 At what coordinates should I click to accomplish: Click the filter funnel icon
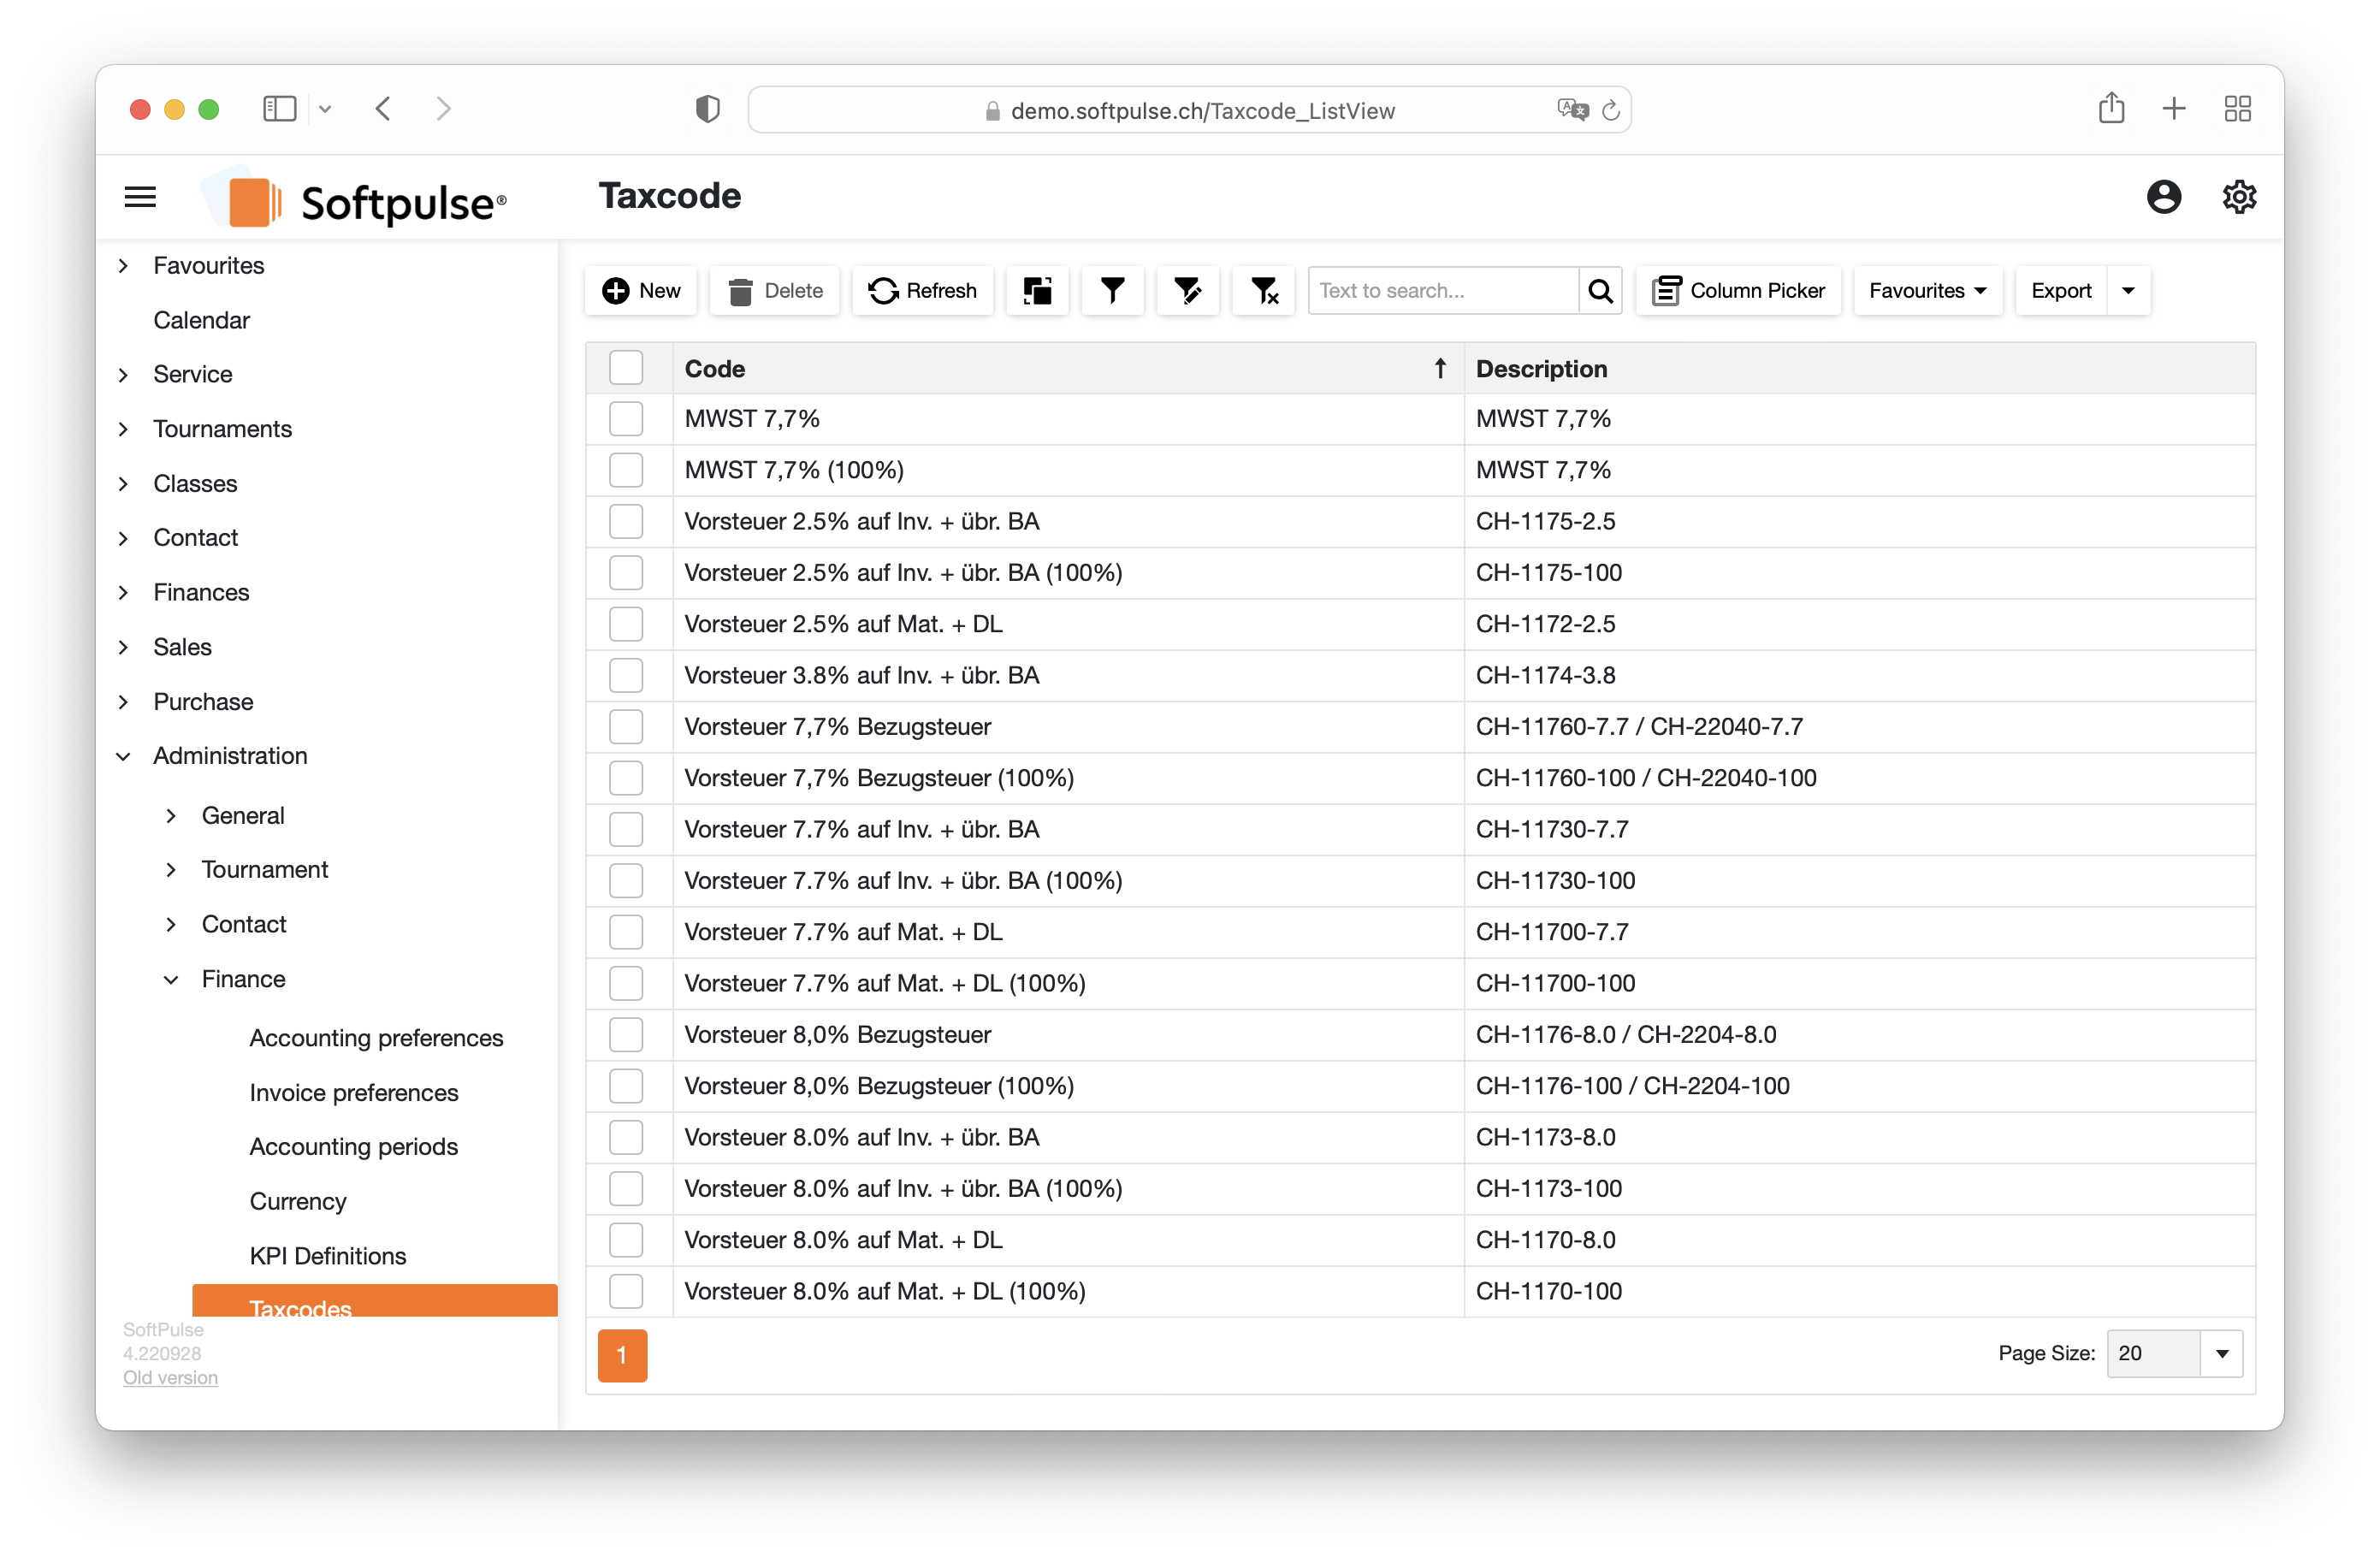tap(1112, 290)
